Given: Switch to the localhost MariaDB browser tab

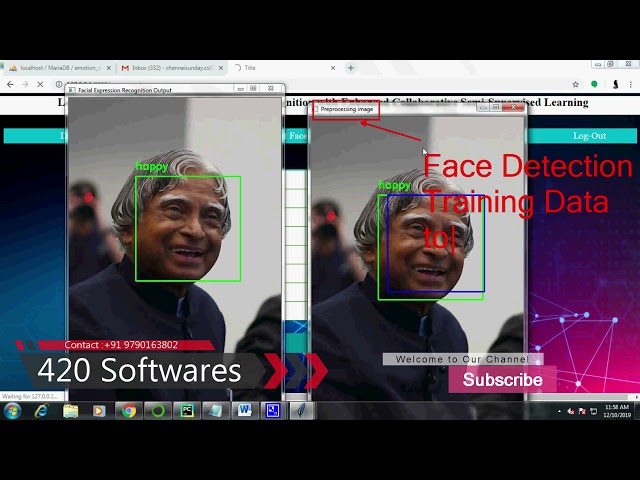Looking at the screenshot, I should pos(59,68).
